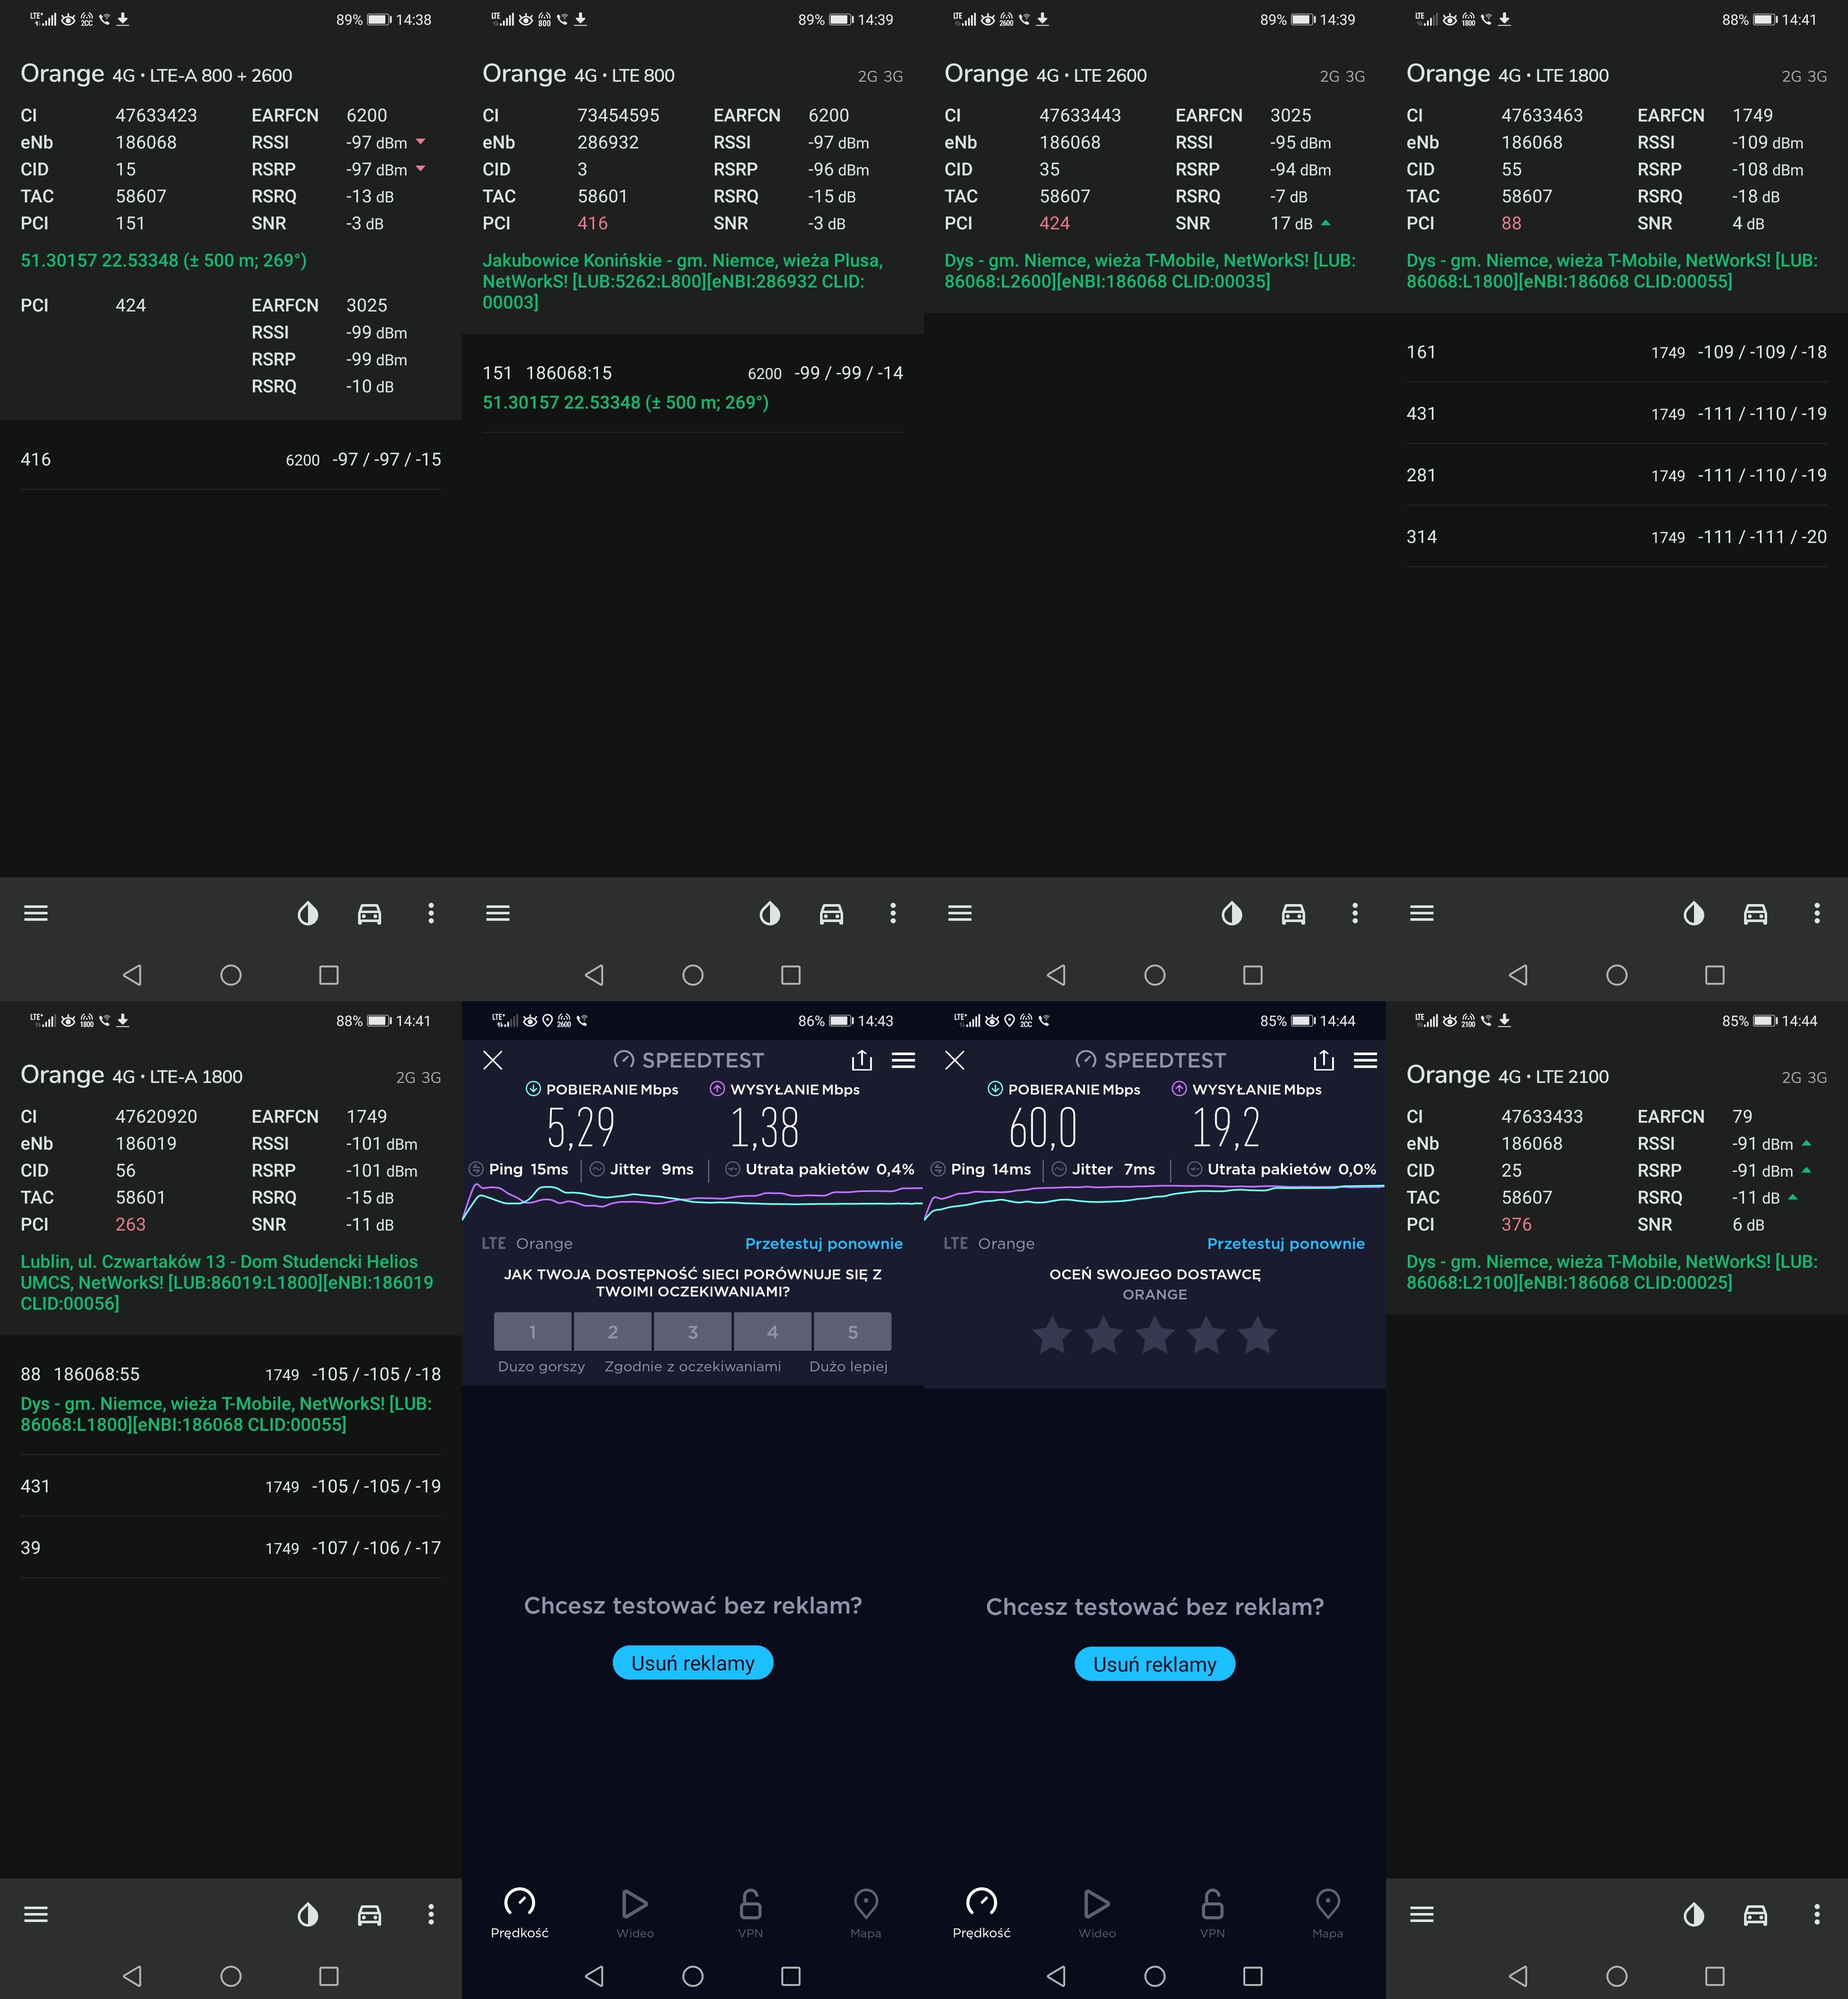This screenshot has height=1999, width=1848.
Task: Share the 5,29 Mbps Speedtest result
Action: pos(862,1060)
